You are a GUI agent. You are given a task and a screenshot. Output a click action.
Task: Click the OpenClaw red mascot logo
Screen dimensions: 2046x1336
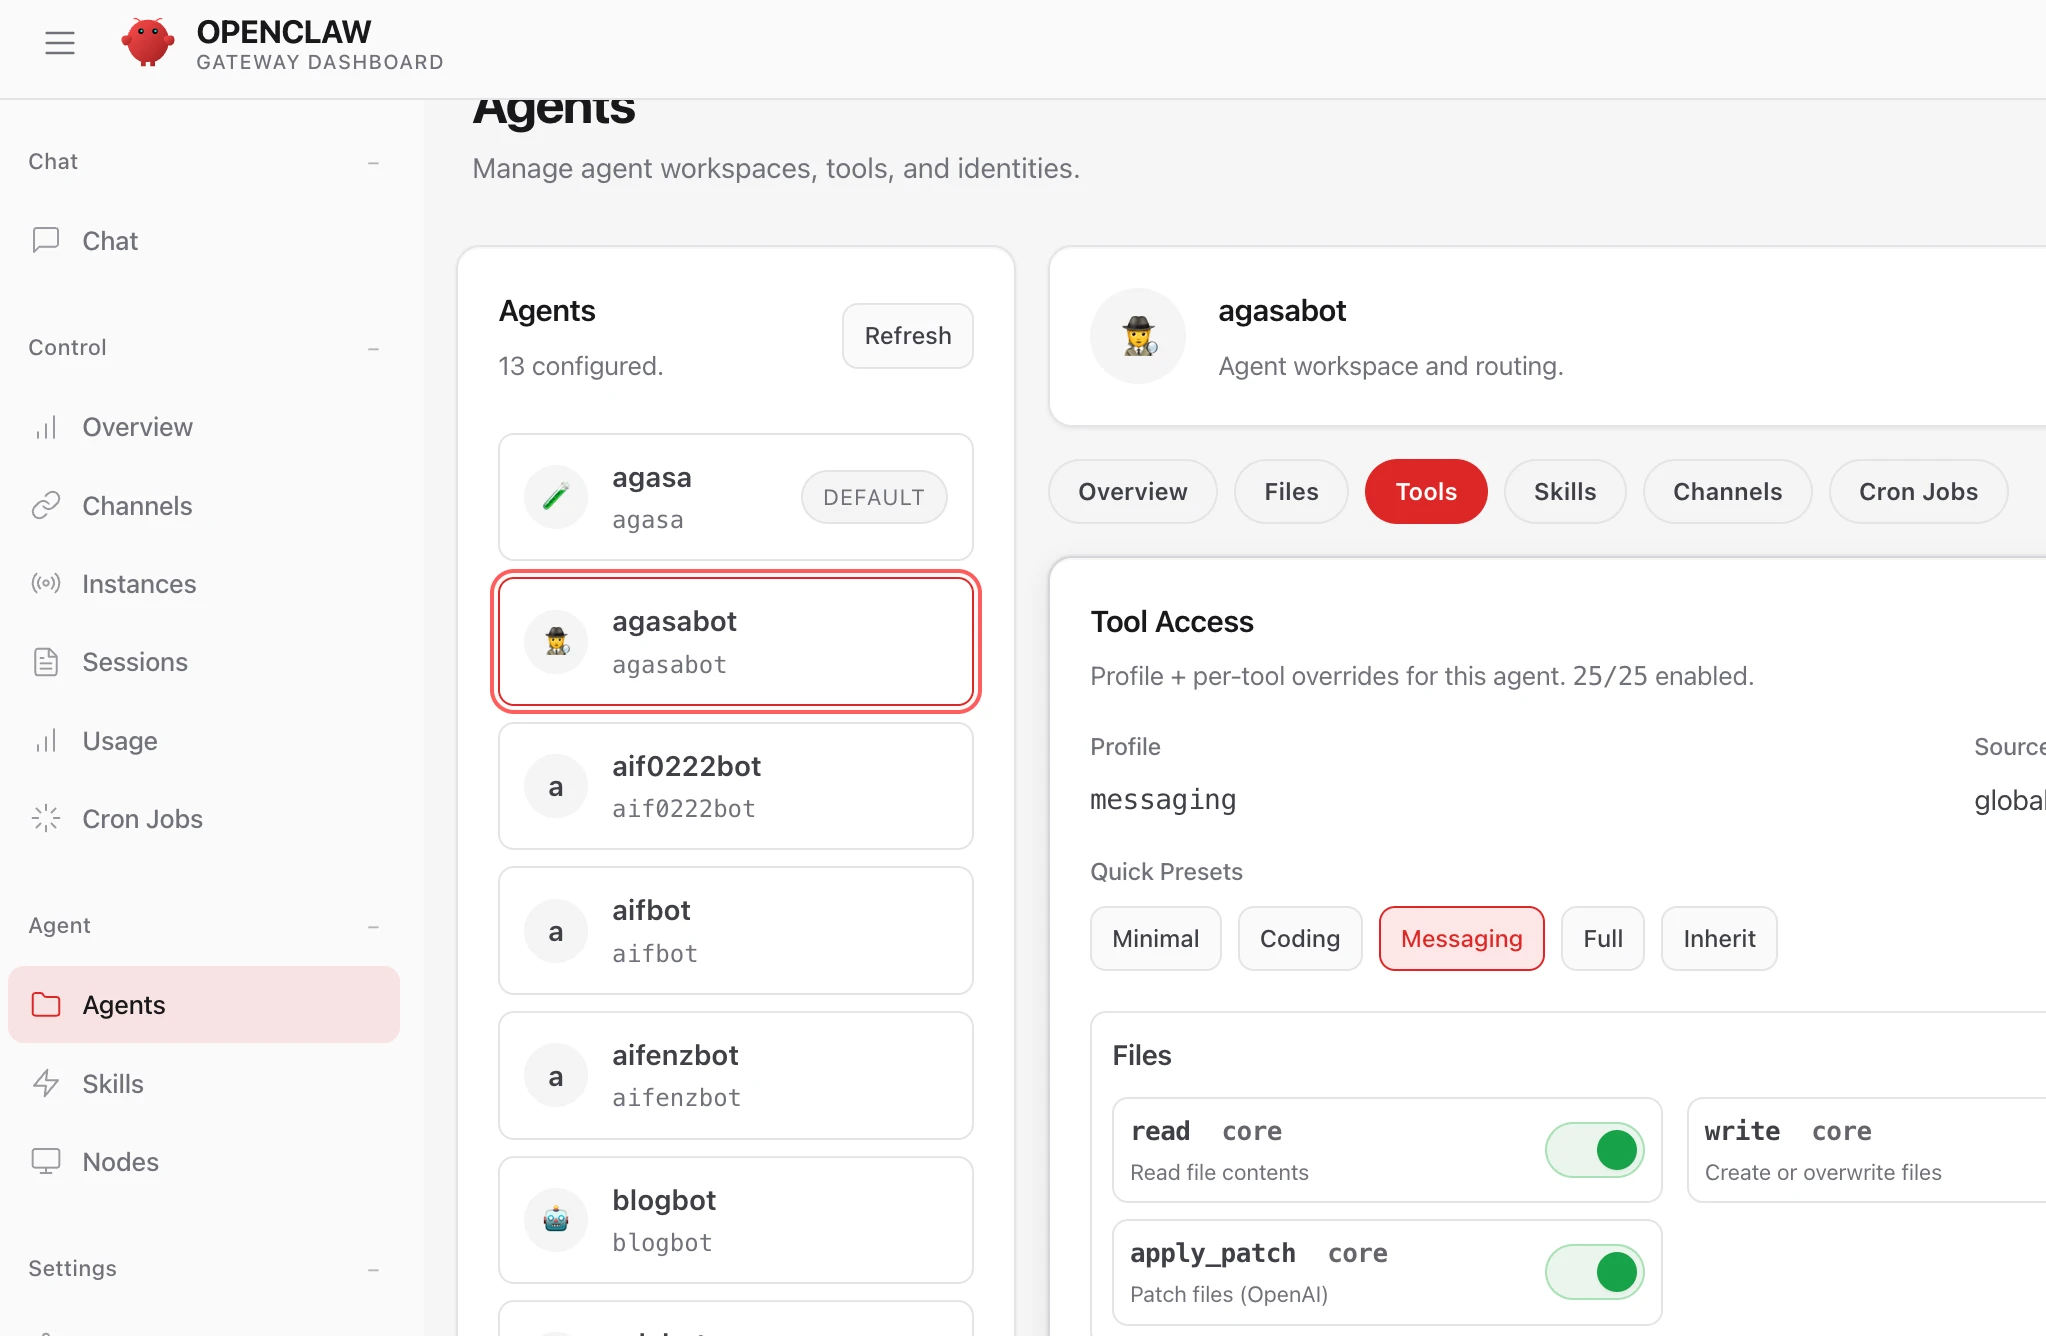coord(148,43)
